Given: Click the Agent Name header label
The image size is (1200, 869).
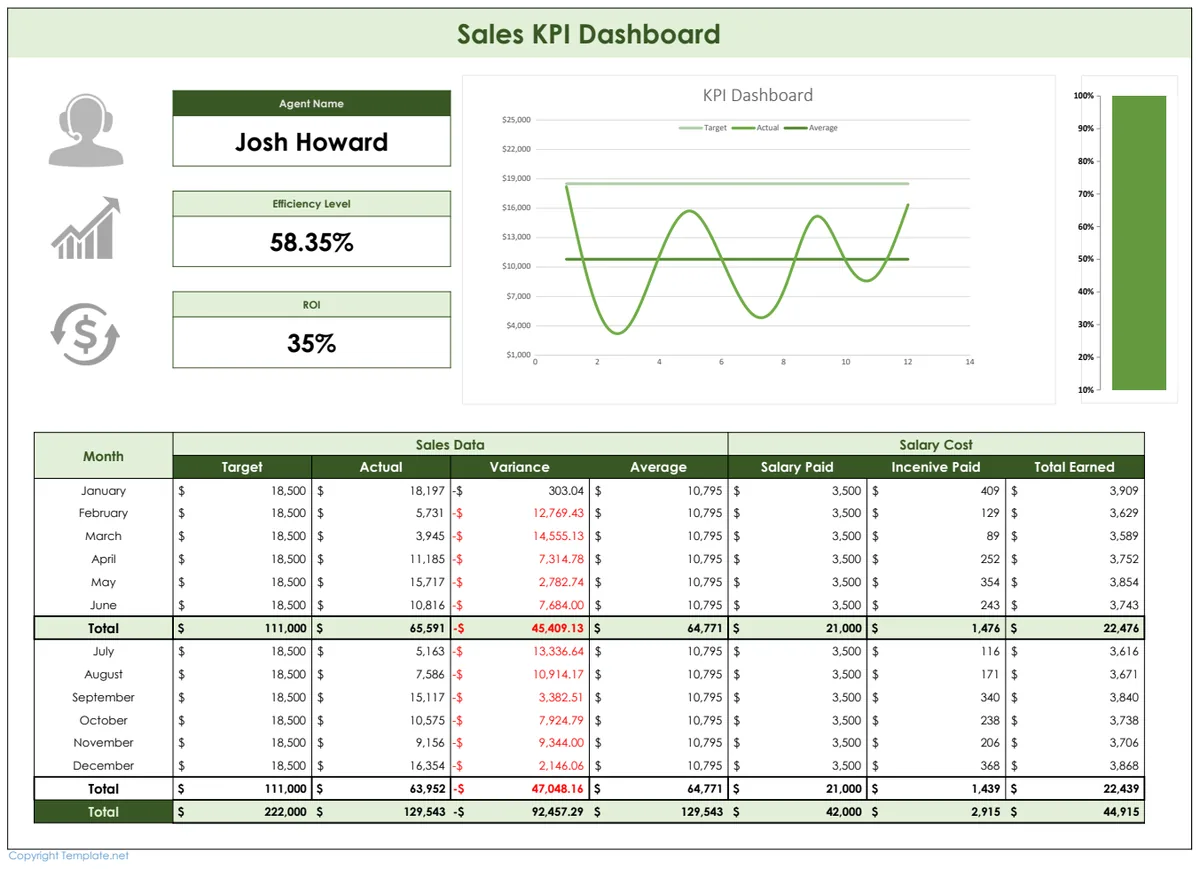Looking at the screenshot, I should 312,104.
